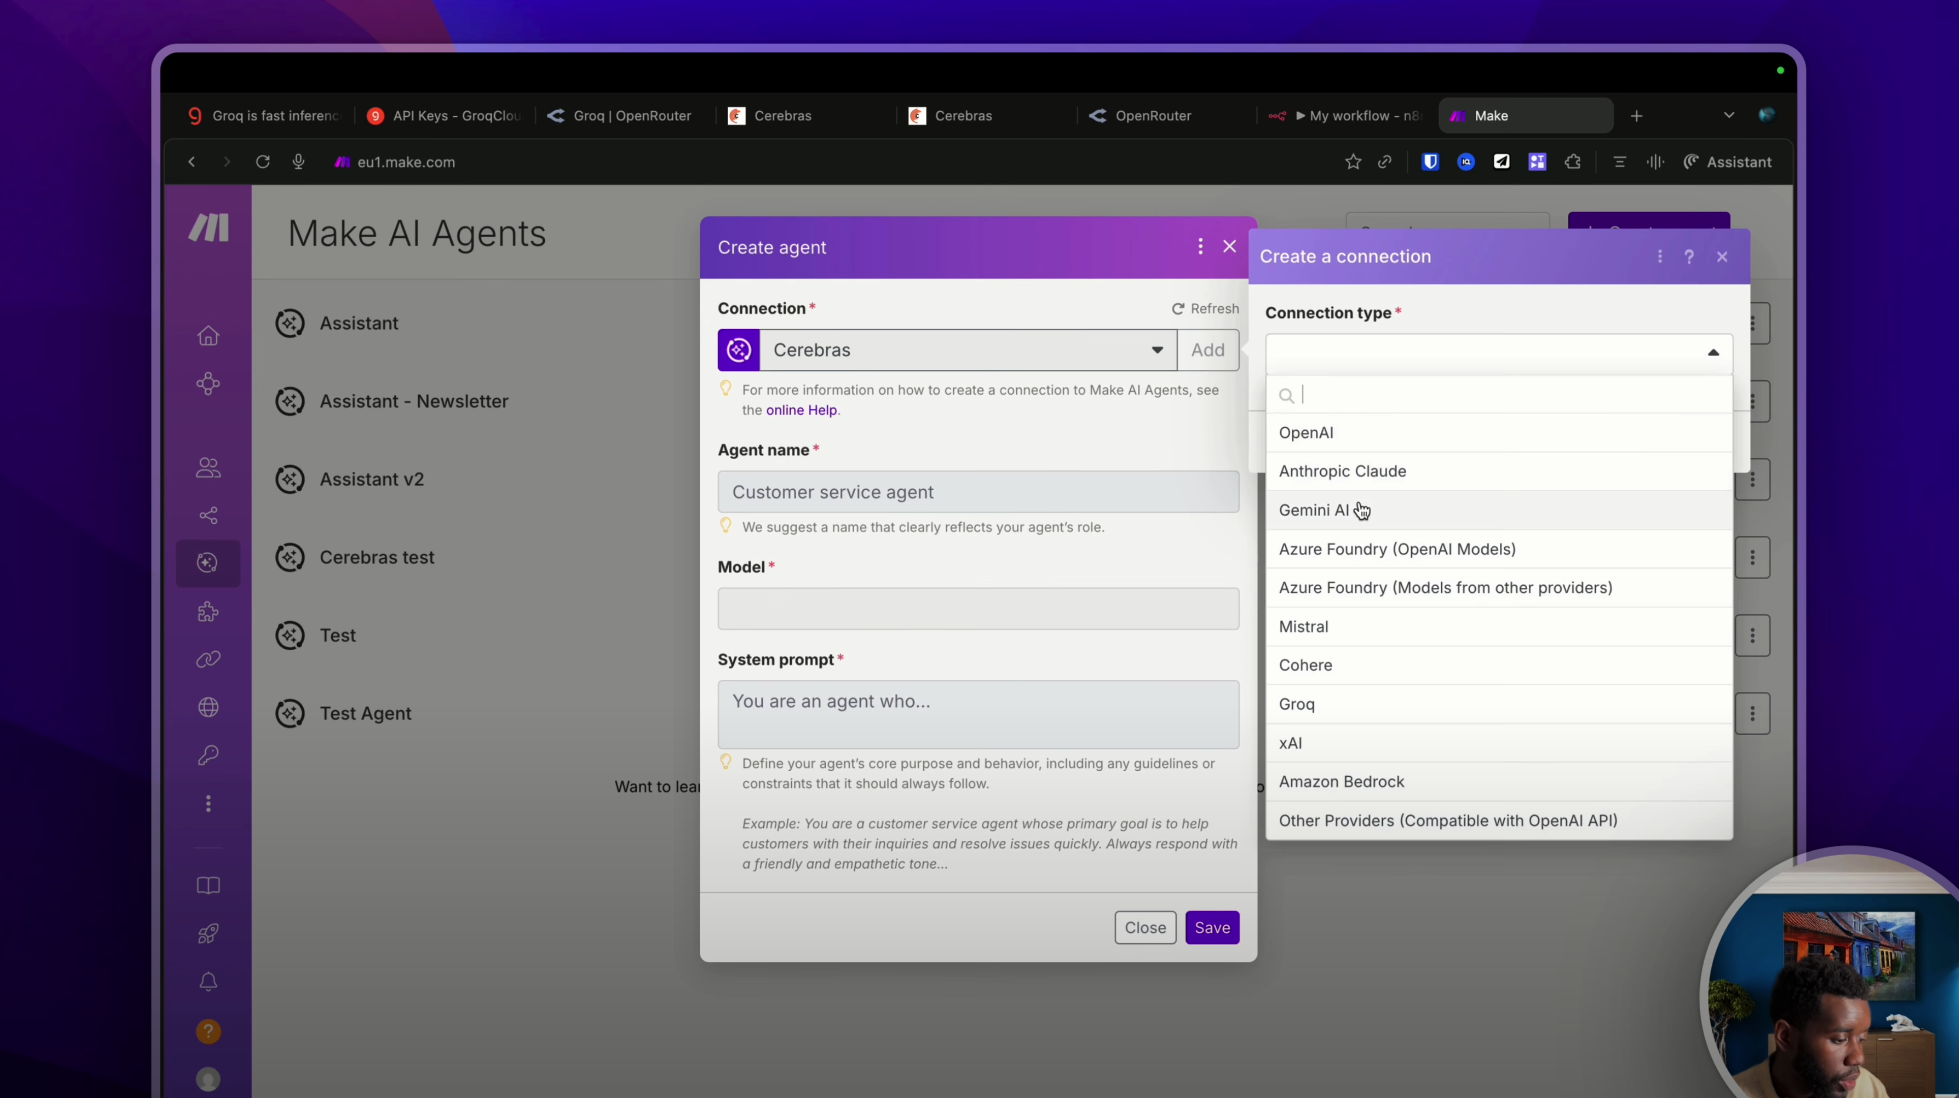The height and width of the screenshot is (1098, 1959).
Task: Close the Create agent dialog
Action: [1229, 246]
